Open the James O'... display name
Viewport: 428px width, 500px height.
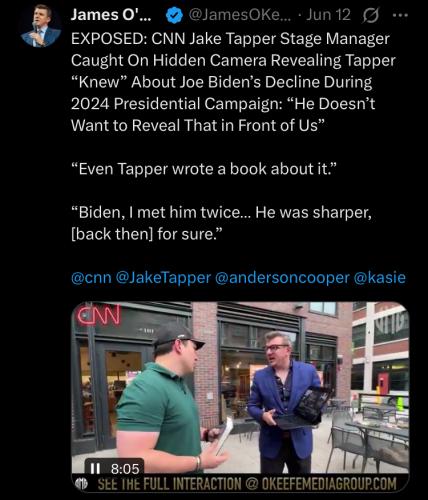coord(111,15)
